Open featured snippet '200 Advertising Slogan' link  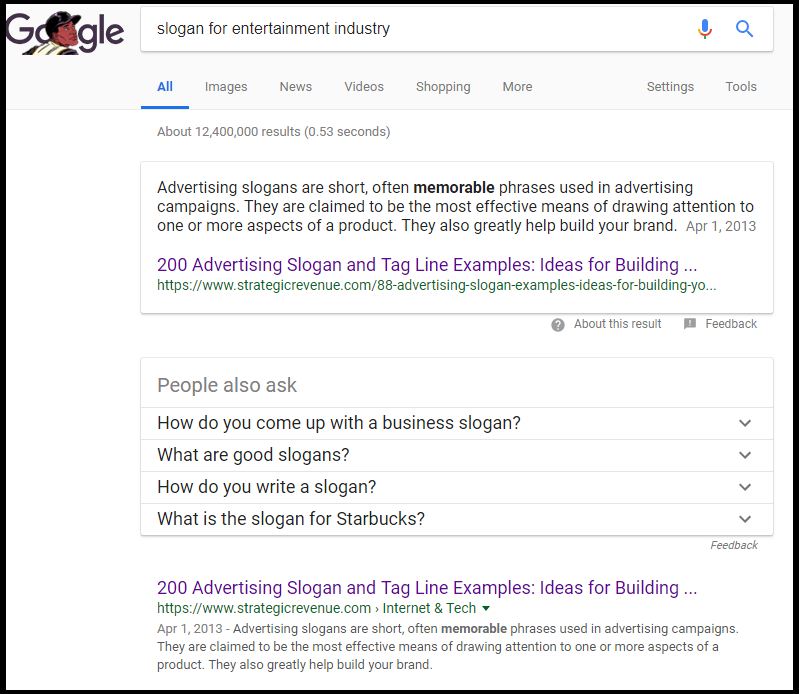(427, 265)
